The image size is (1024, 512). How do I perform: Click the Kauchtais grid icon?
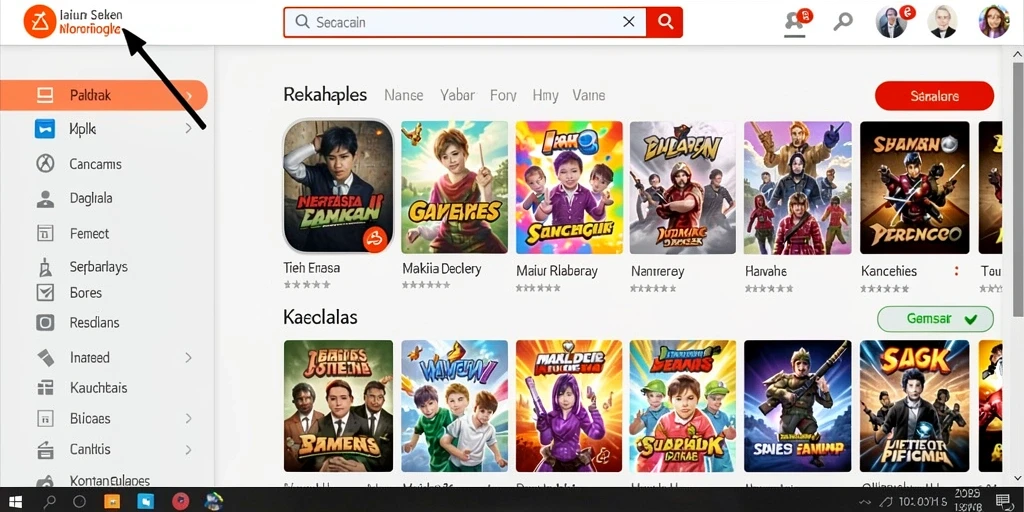(45, 388)
